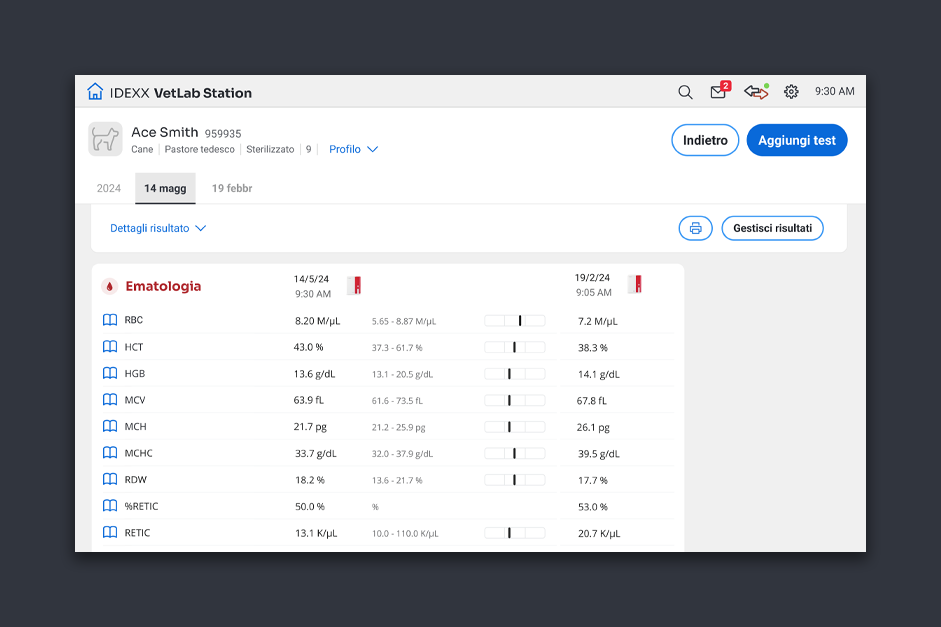Click the HGB range 13.1 - 20.5 g/dL
941x627 pixels.
click(402, 374)
